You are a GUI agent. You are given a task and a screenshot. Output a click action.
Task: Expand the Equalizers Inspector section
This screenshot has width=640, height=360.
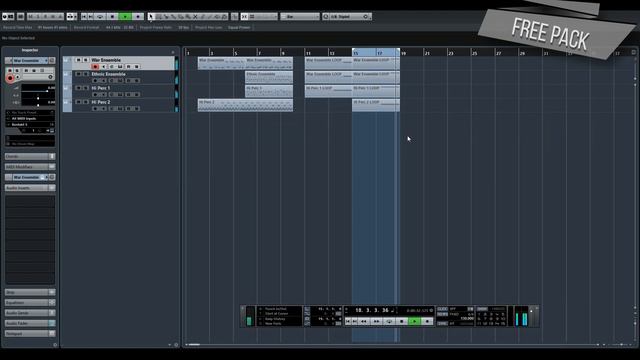[x=30, y=302]
